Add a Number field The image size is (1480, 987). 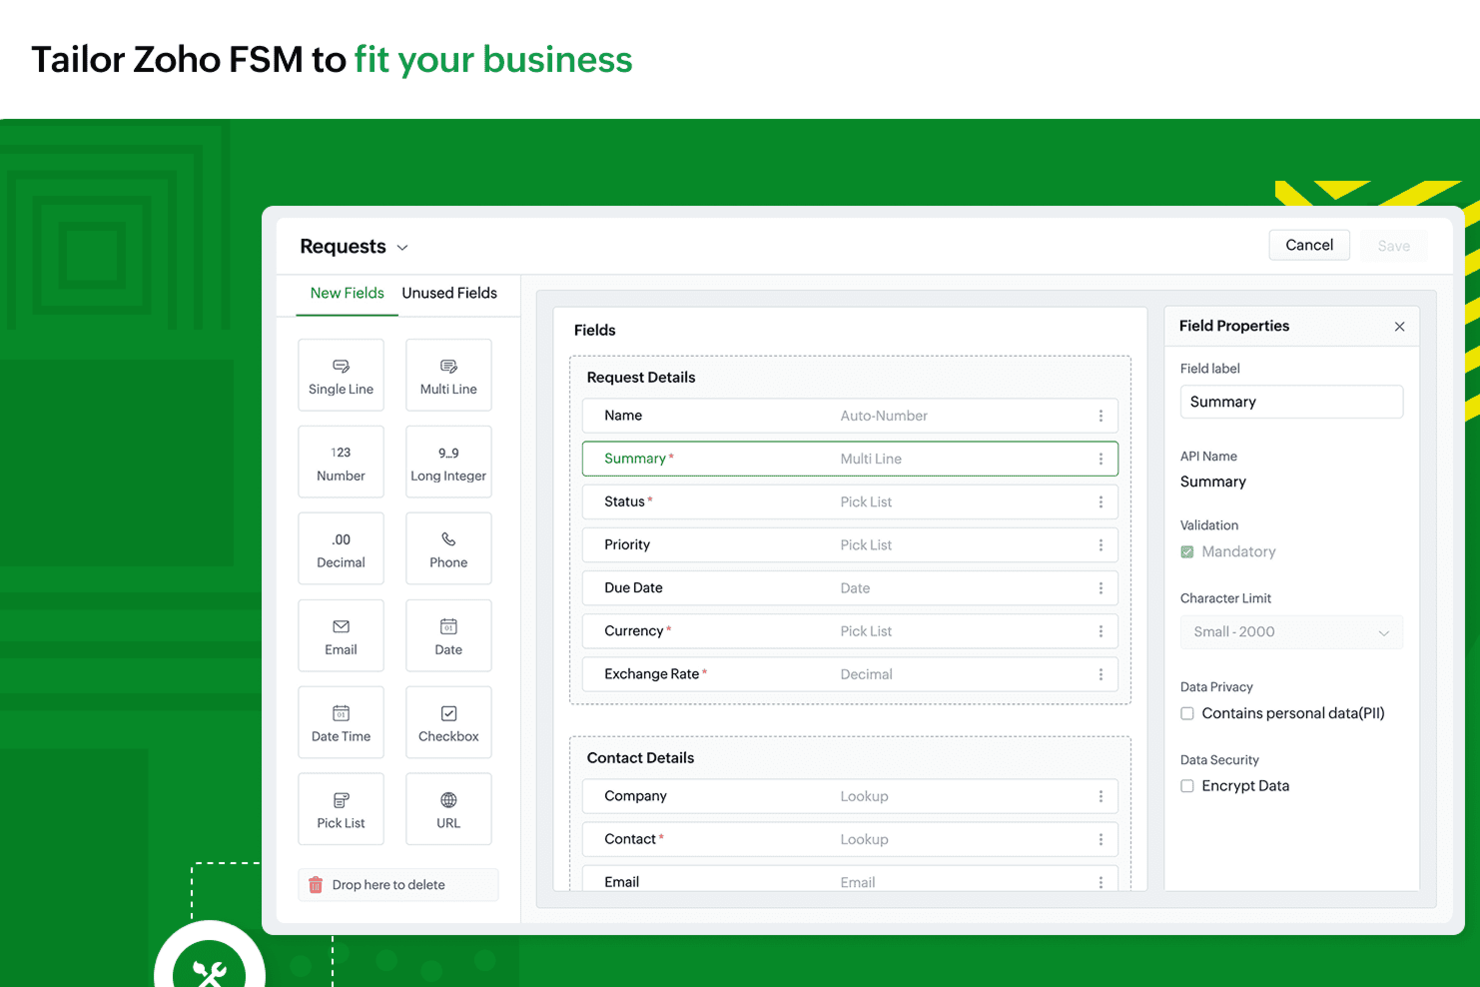341,461
